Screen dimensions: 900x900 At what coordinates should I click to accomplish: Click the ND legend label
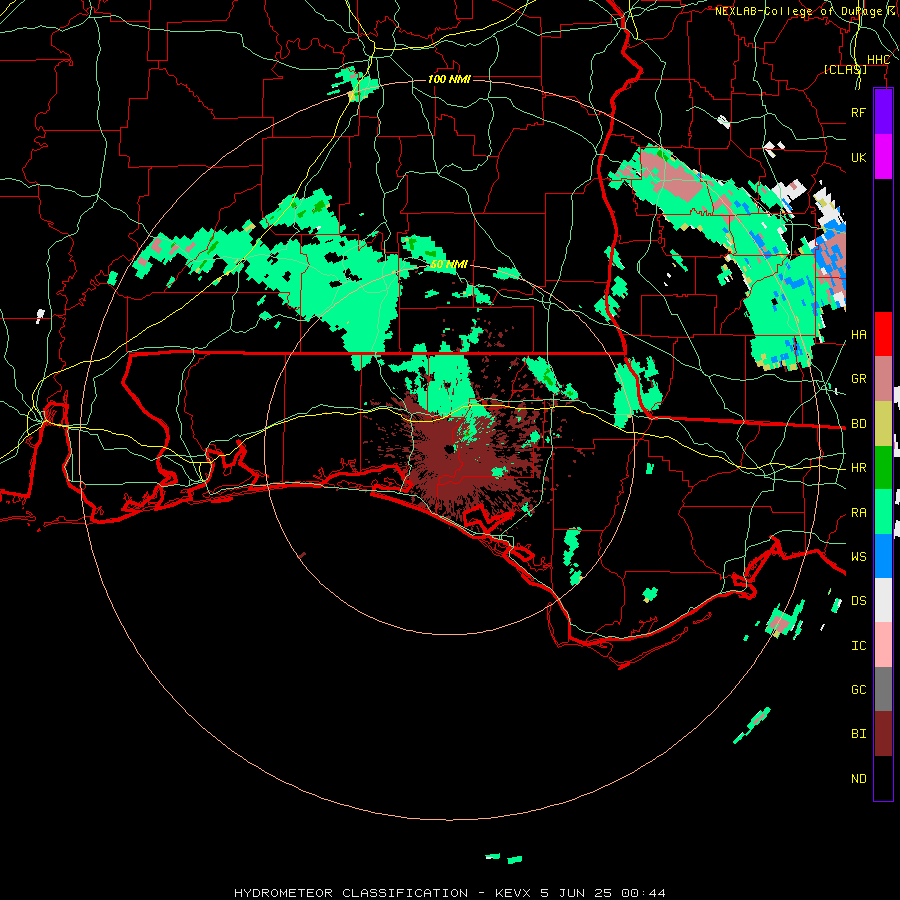[858, 779]
